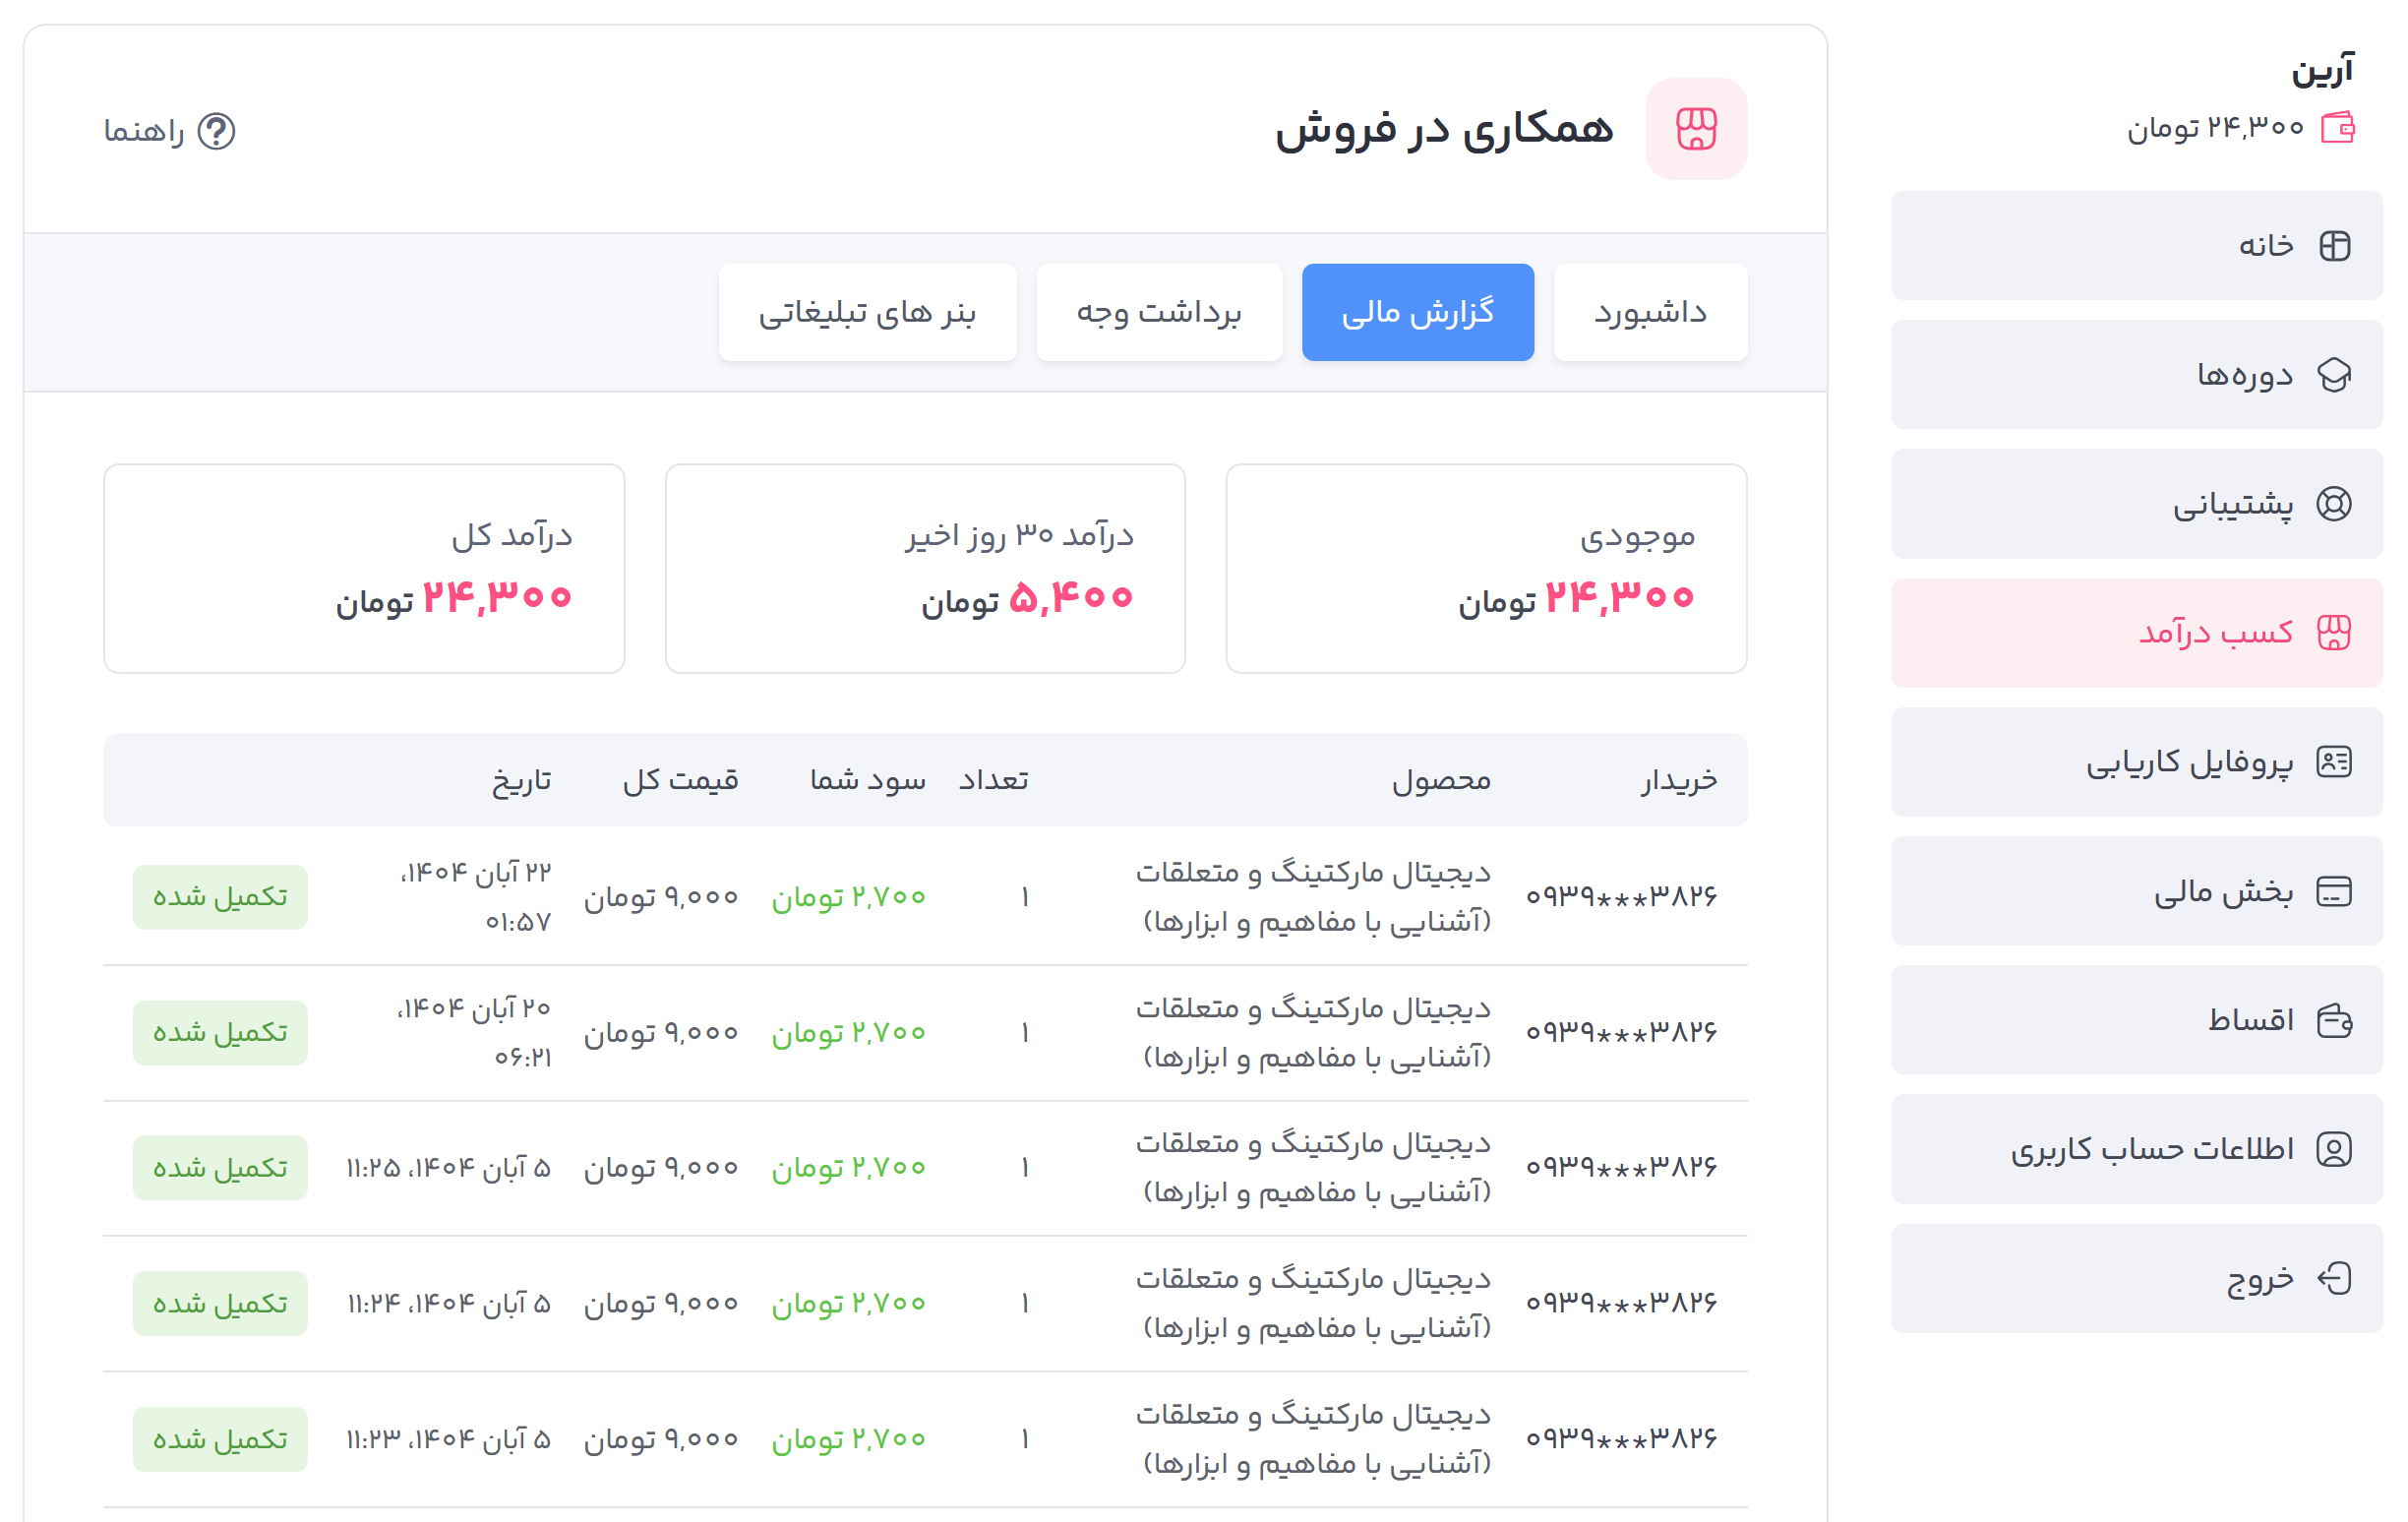2408x1522 pixels.
Task: Click the credit card icon for بخش مالی
Action: 2334,891
